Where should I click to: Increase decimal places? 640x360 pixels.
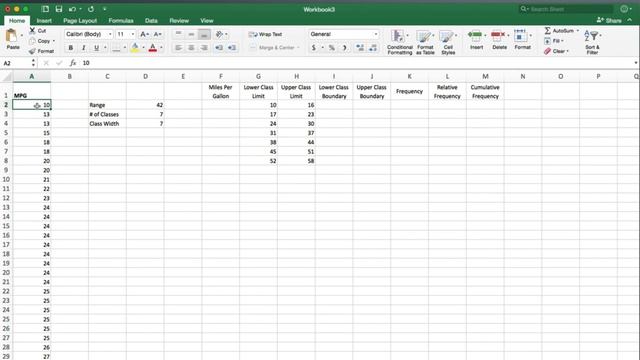pyautogui.click(x=360, y=48)
